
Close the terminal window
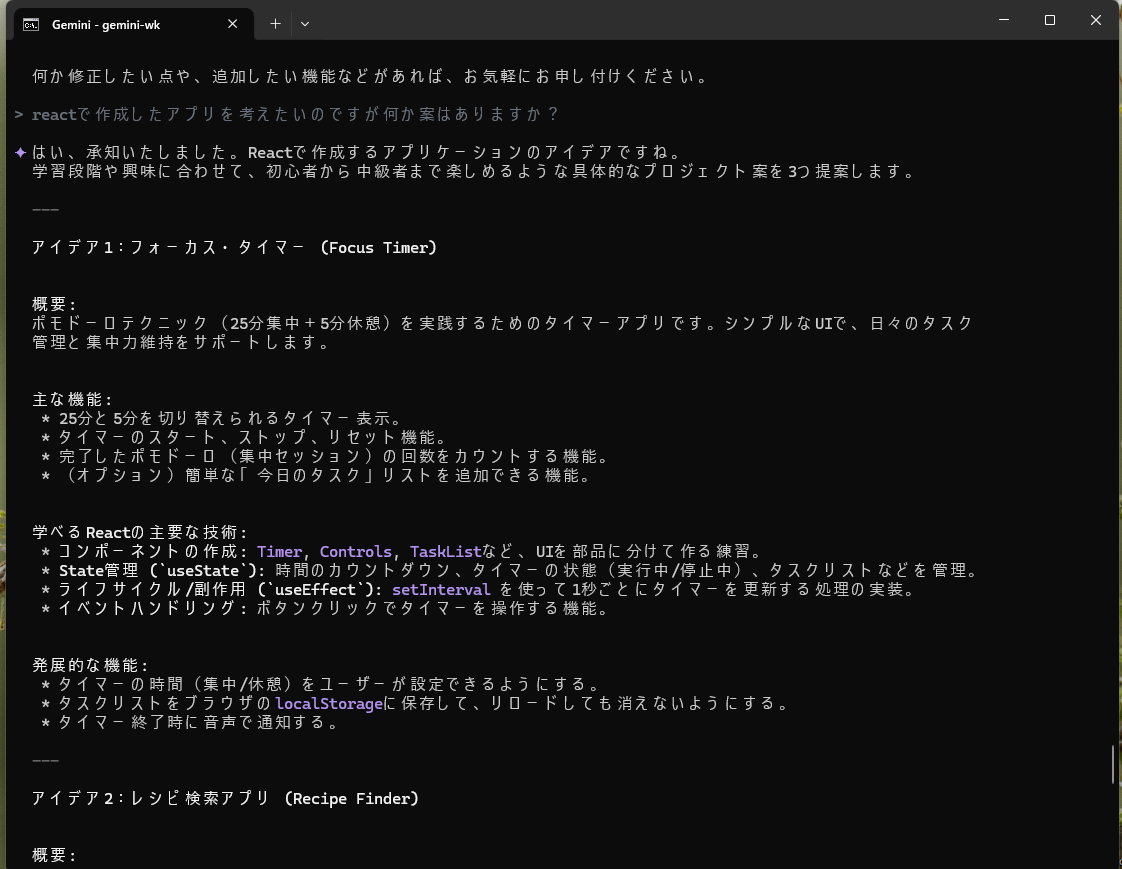pos(1096,20)
